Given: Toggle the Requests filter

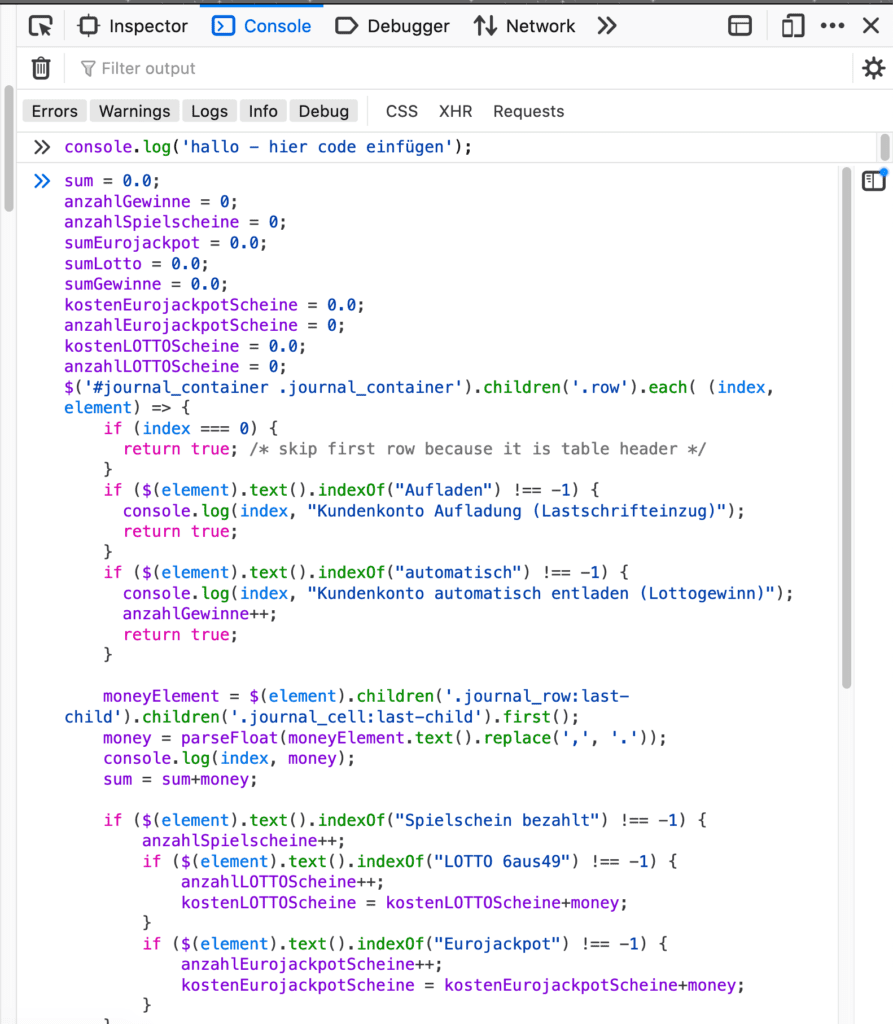Looking at the screenshot, I should pyautogui.click(x=528, y=111).
